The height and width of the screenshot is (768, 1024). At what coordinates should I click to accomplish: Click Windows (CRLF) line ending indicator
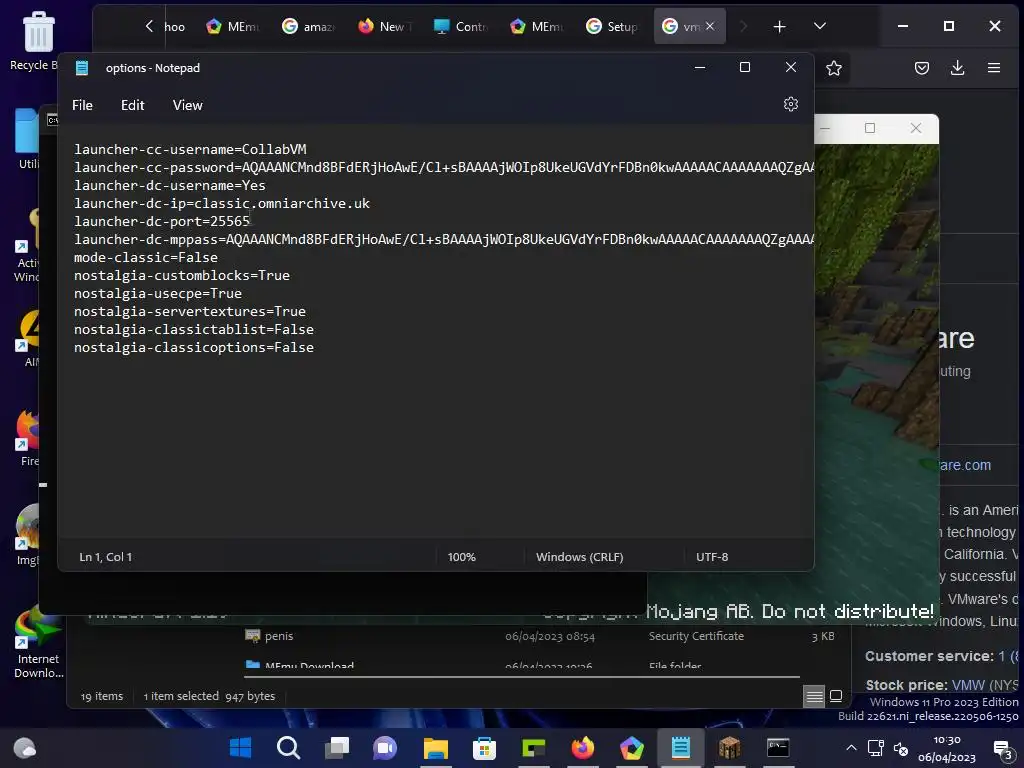click(579, 557)
